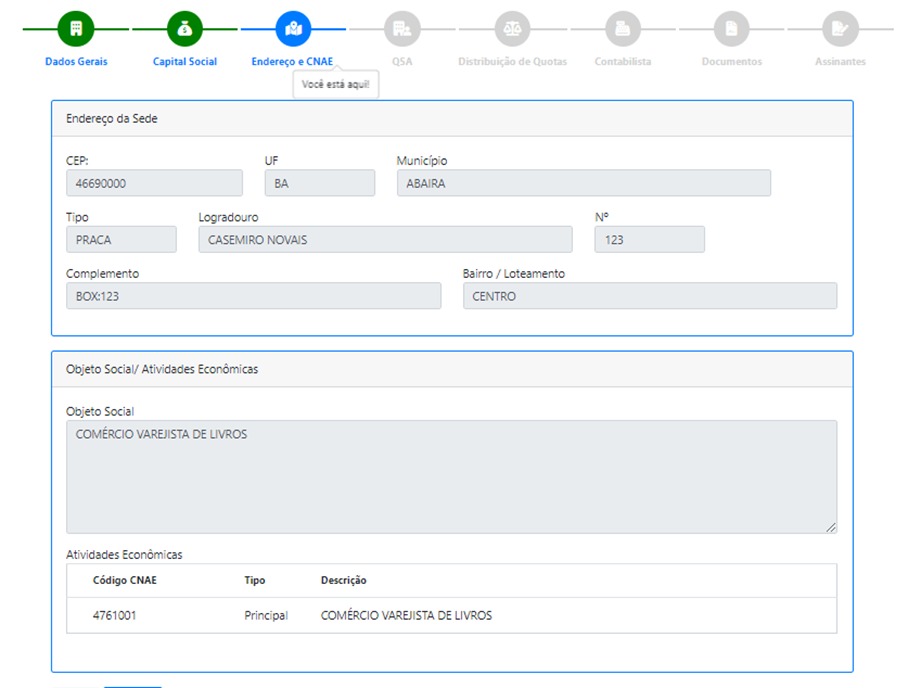Go to the QSA step icon

[402, 29]
